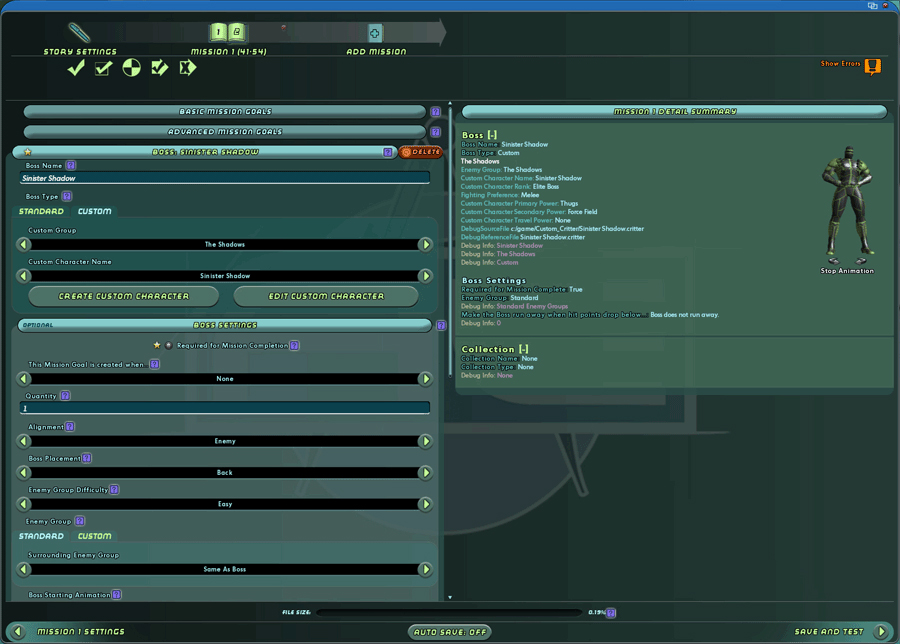This screenshot has height=644, width=900.
Task: Select Standard tab under Enemy Group
Action: (x=41, y=536)
